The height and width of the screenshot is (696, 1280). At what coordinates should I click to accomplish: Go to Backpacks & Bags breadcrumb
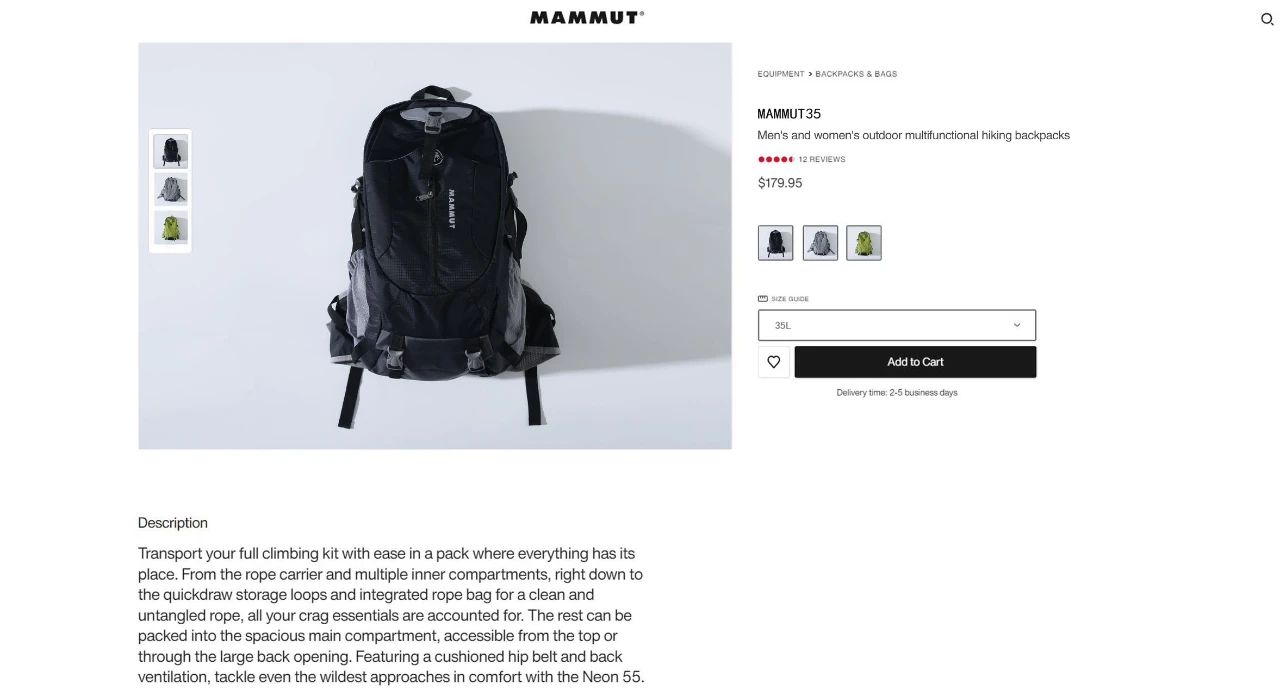point(856,74)
